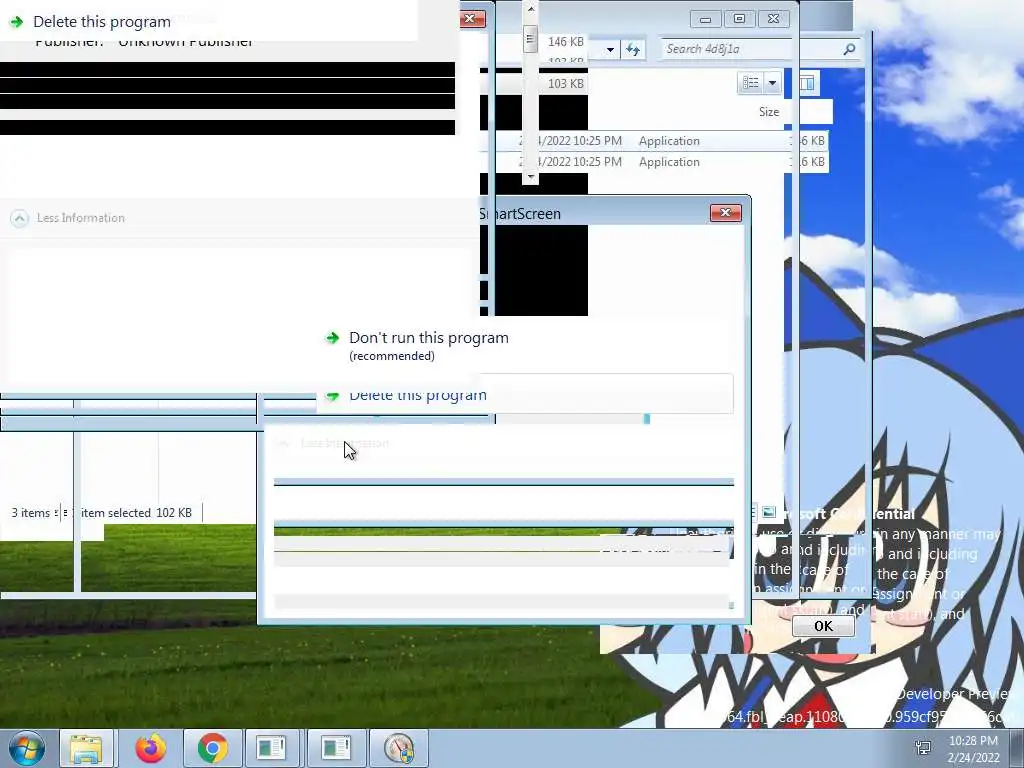Choose the top-left Delete this program option
This screenshot has height=768, width=1024.
pos(102,22)
